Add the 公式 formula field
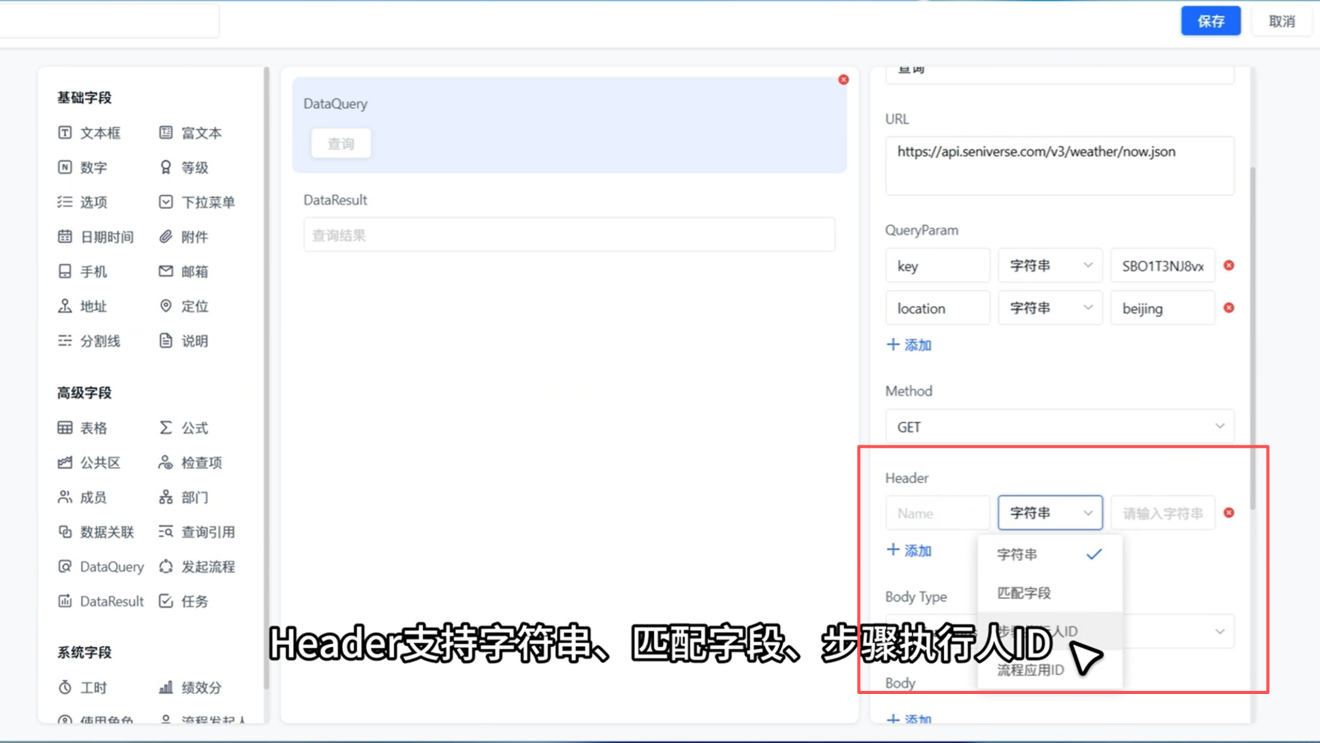Screen dimensions: 1320x743 (183, 428)
